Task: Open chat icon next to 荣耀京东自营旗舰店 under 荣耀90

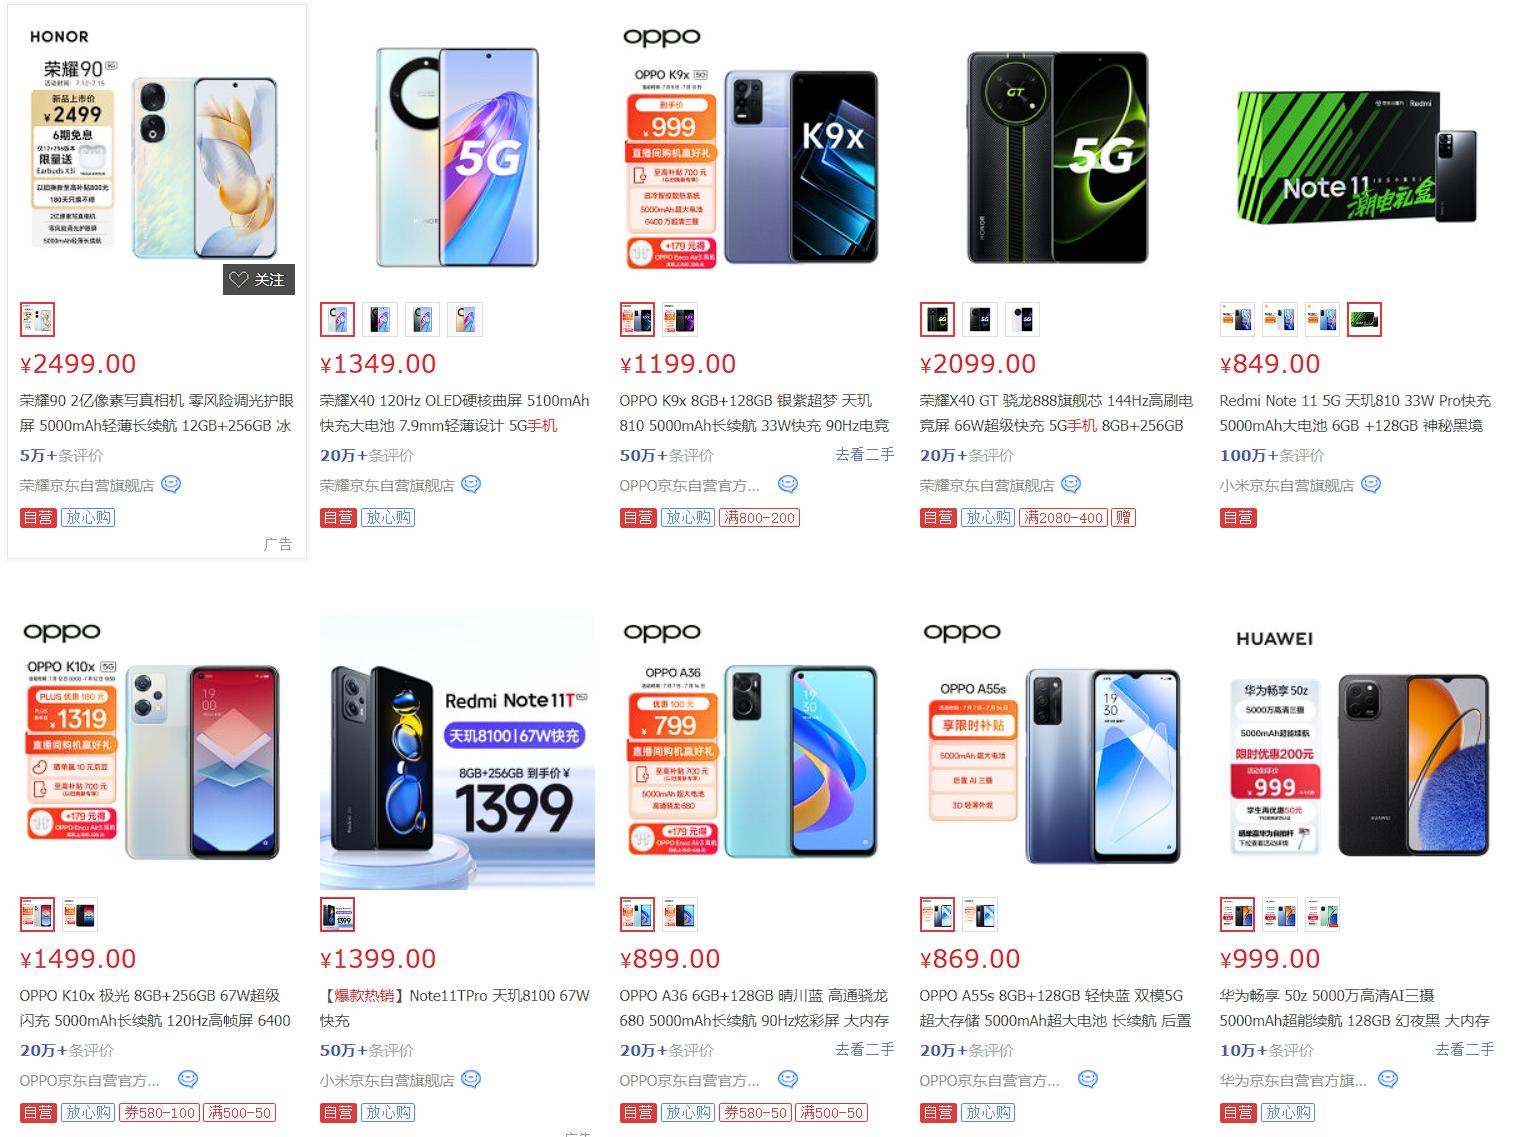Action: pos(171,485)
